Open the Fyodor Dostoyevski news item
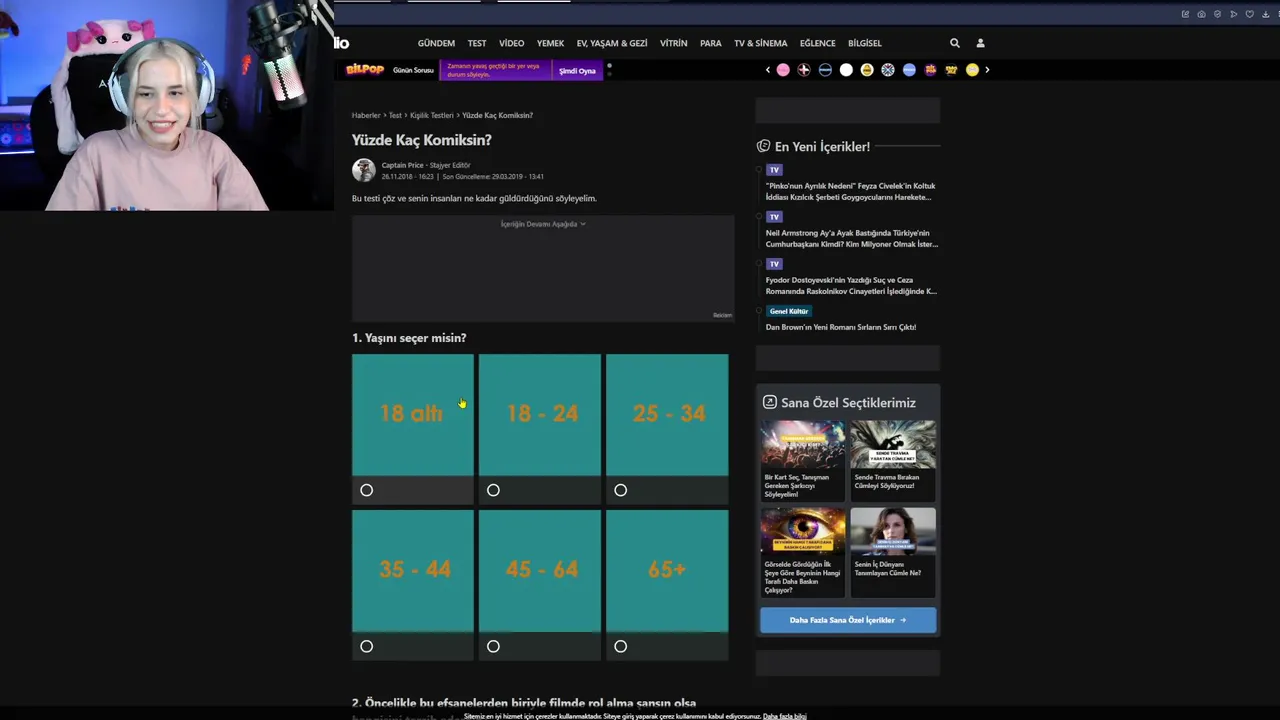 [x=851, y=285]
